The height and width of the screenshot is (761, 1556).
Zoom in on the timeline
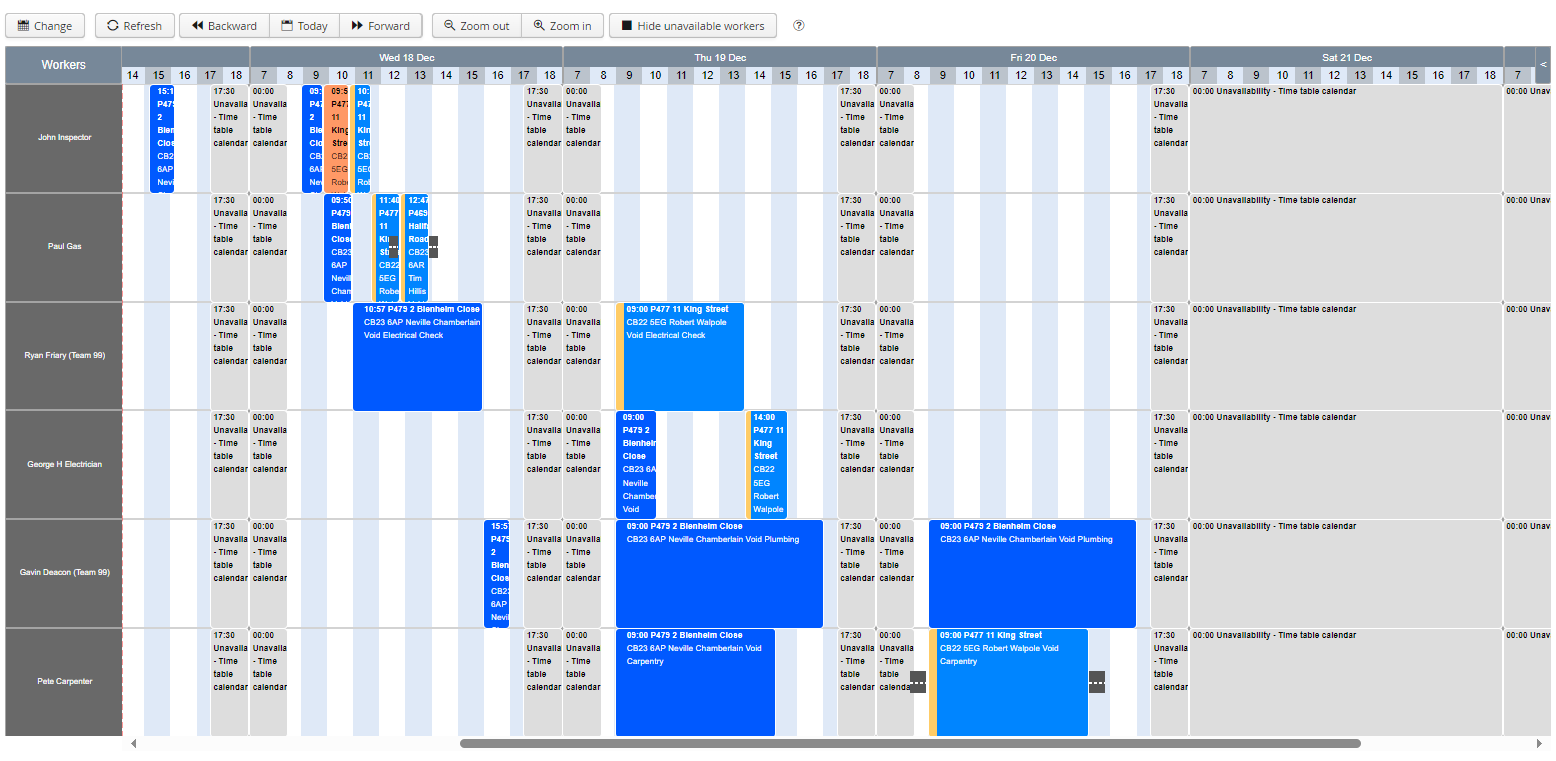(x=562, y=26)
